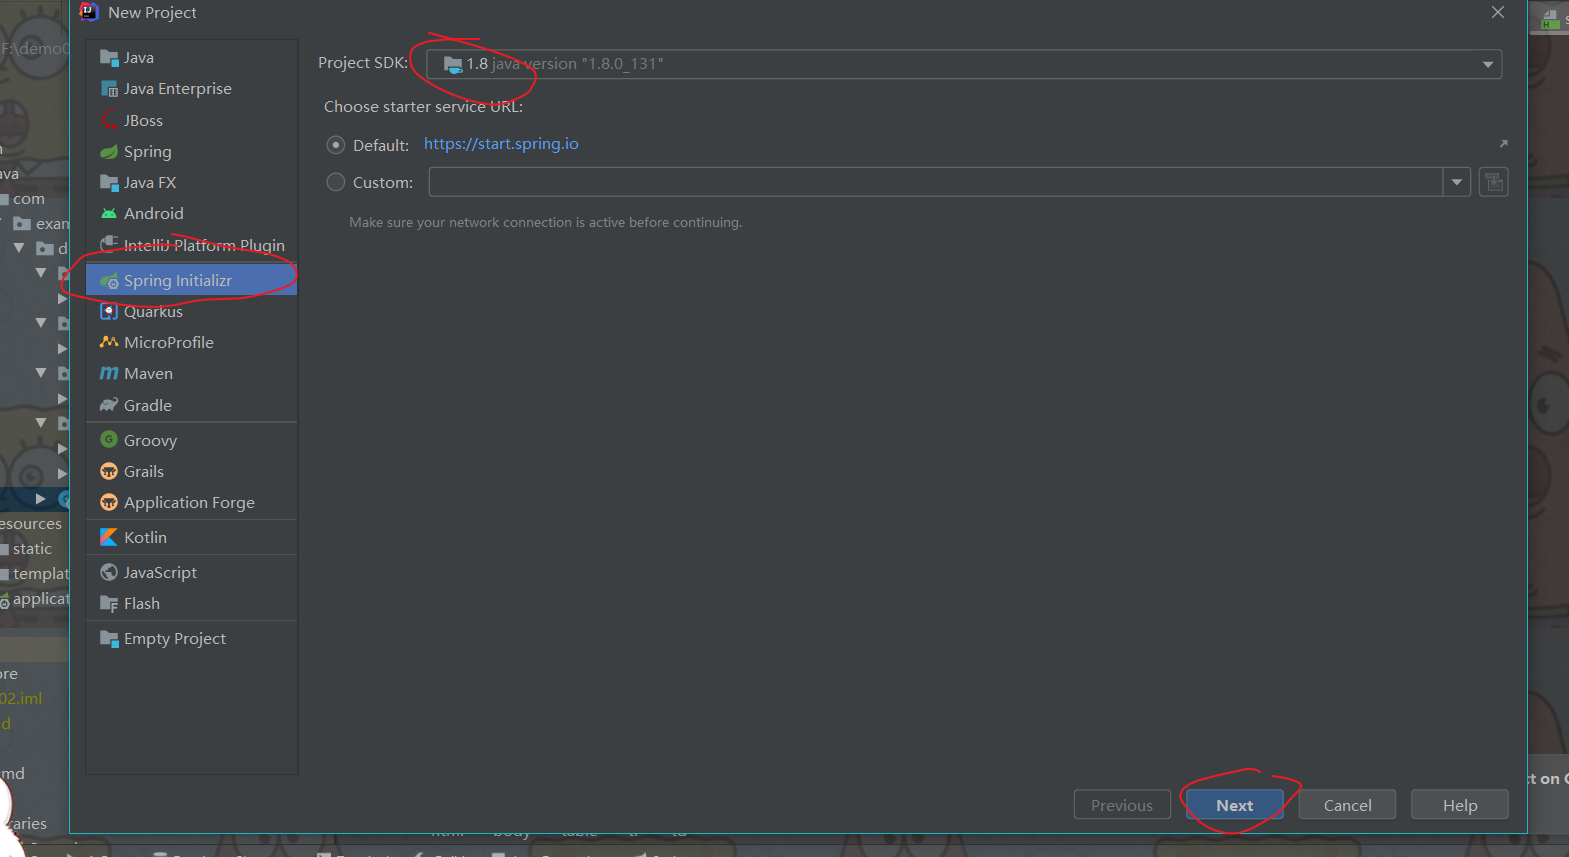
Task: Choose the JBoss project type
Action: pyautogui.click(x=192, y=120)
